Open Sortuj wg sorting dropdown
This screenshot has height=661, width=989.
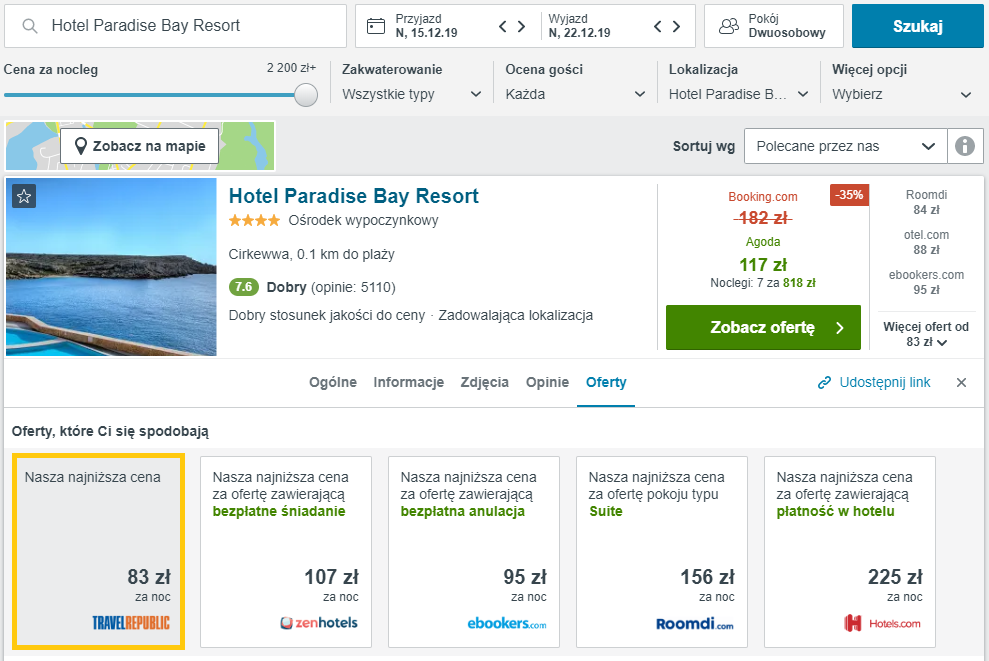(x=845, y=146)
